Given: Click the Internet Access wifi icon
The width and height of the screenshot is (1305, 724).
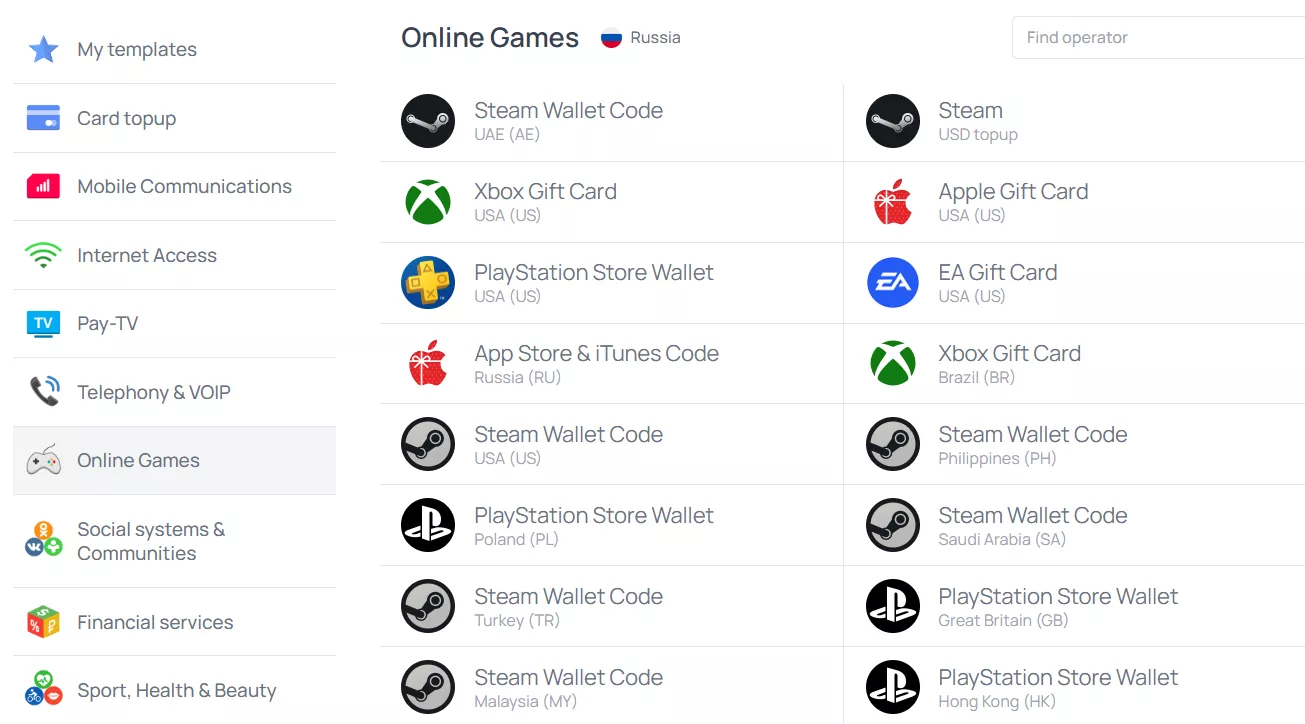Looking at the screenshot, I should pos(43,255).
